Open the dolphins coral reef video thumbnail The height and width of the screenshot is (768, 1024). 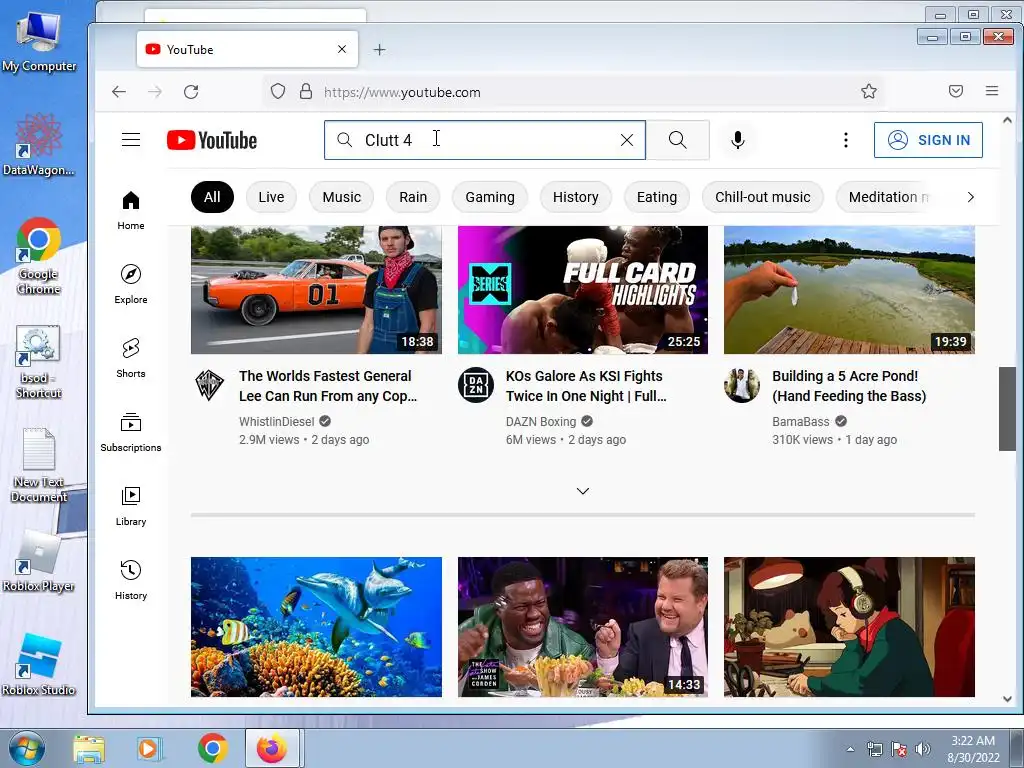point(316,627)
